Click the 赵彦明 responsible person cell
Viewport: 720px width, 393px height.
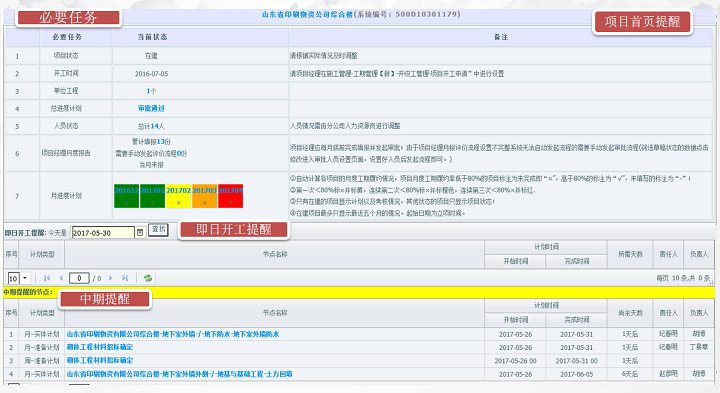[669, 374]
